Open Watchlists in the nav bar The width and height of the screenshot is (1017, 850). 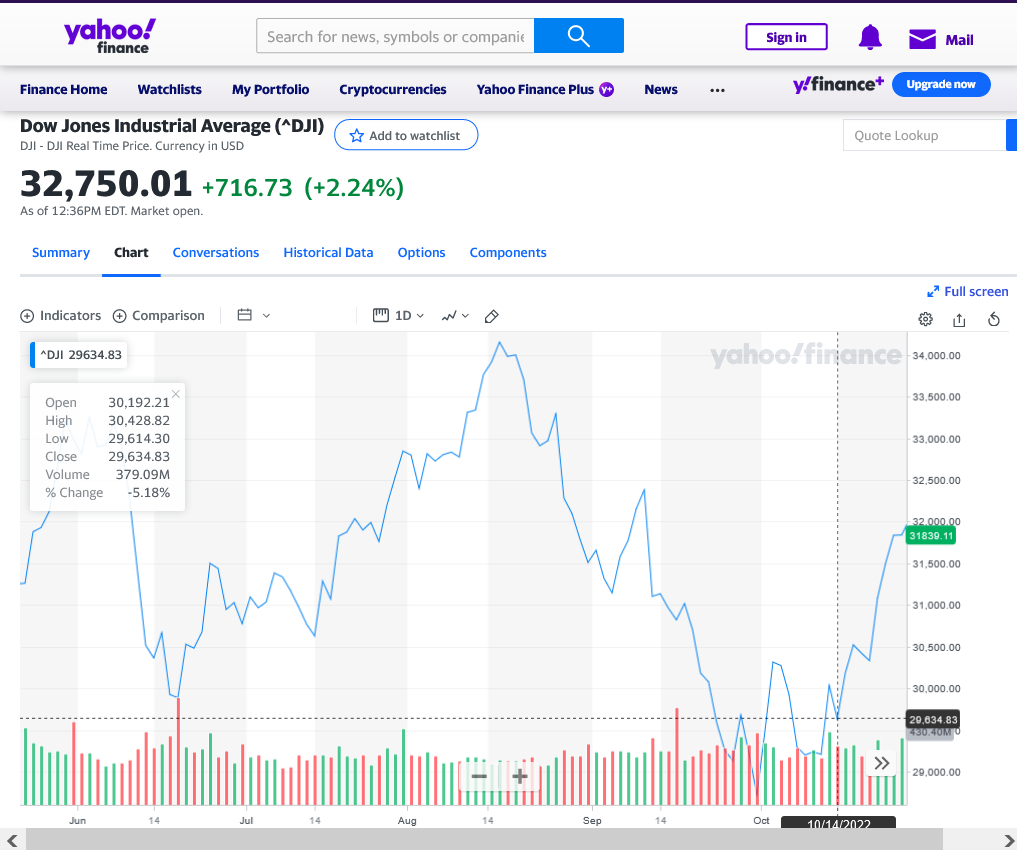[x=169, y=89]
